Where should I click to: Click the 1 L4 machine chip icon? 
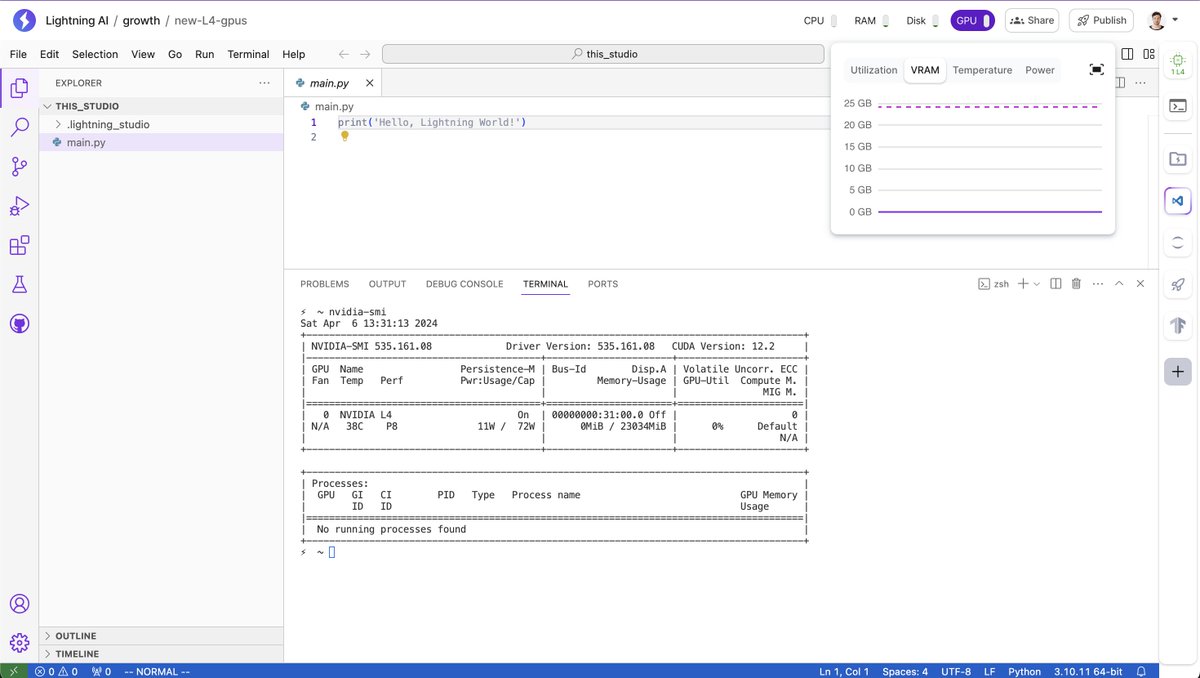coord(1177,63)
